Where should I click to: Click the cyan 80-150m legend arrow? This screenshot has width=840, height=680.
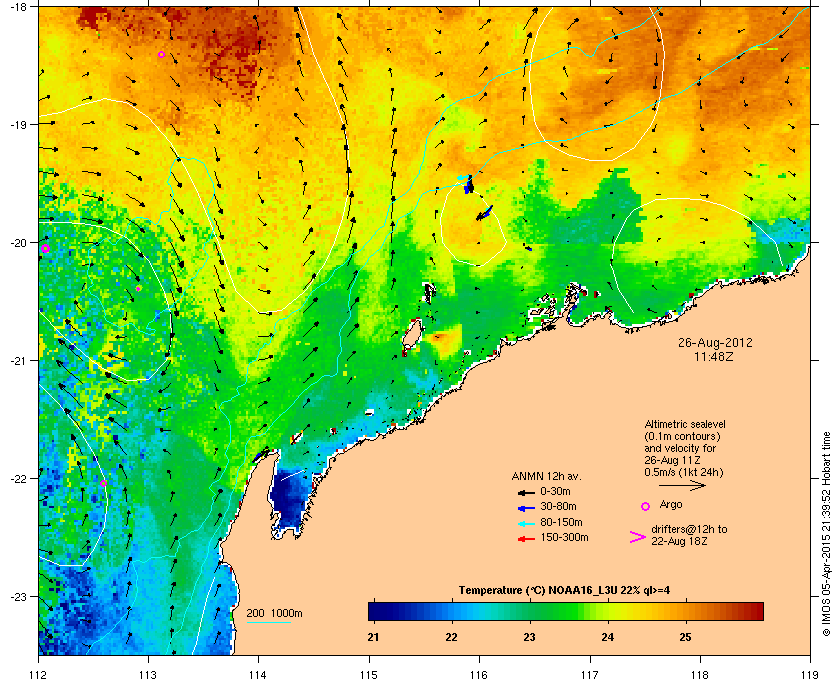(x=526, y=524)
